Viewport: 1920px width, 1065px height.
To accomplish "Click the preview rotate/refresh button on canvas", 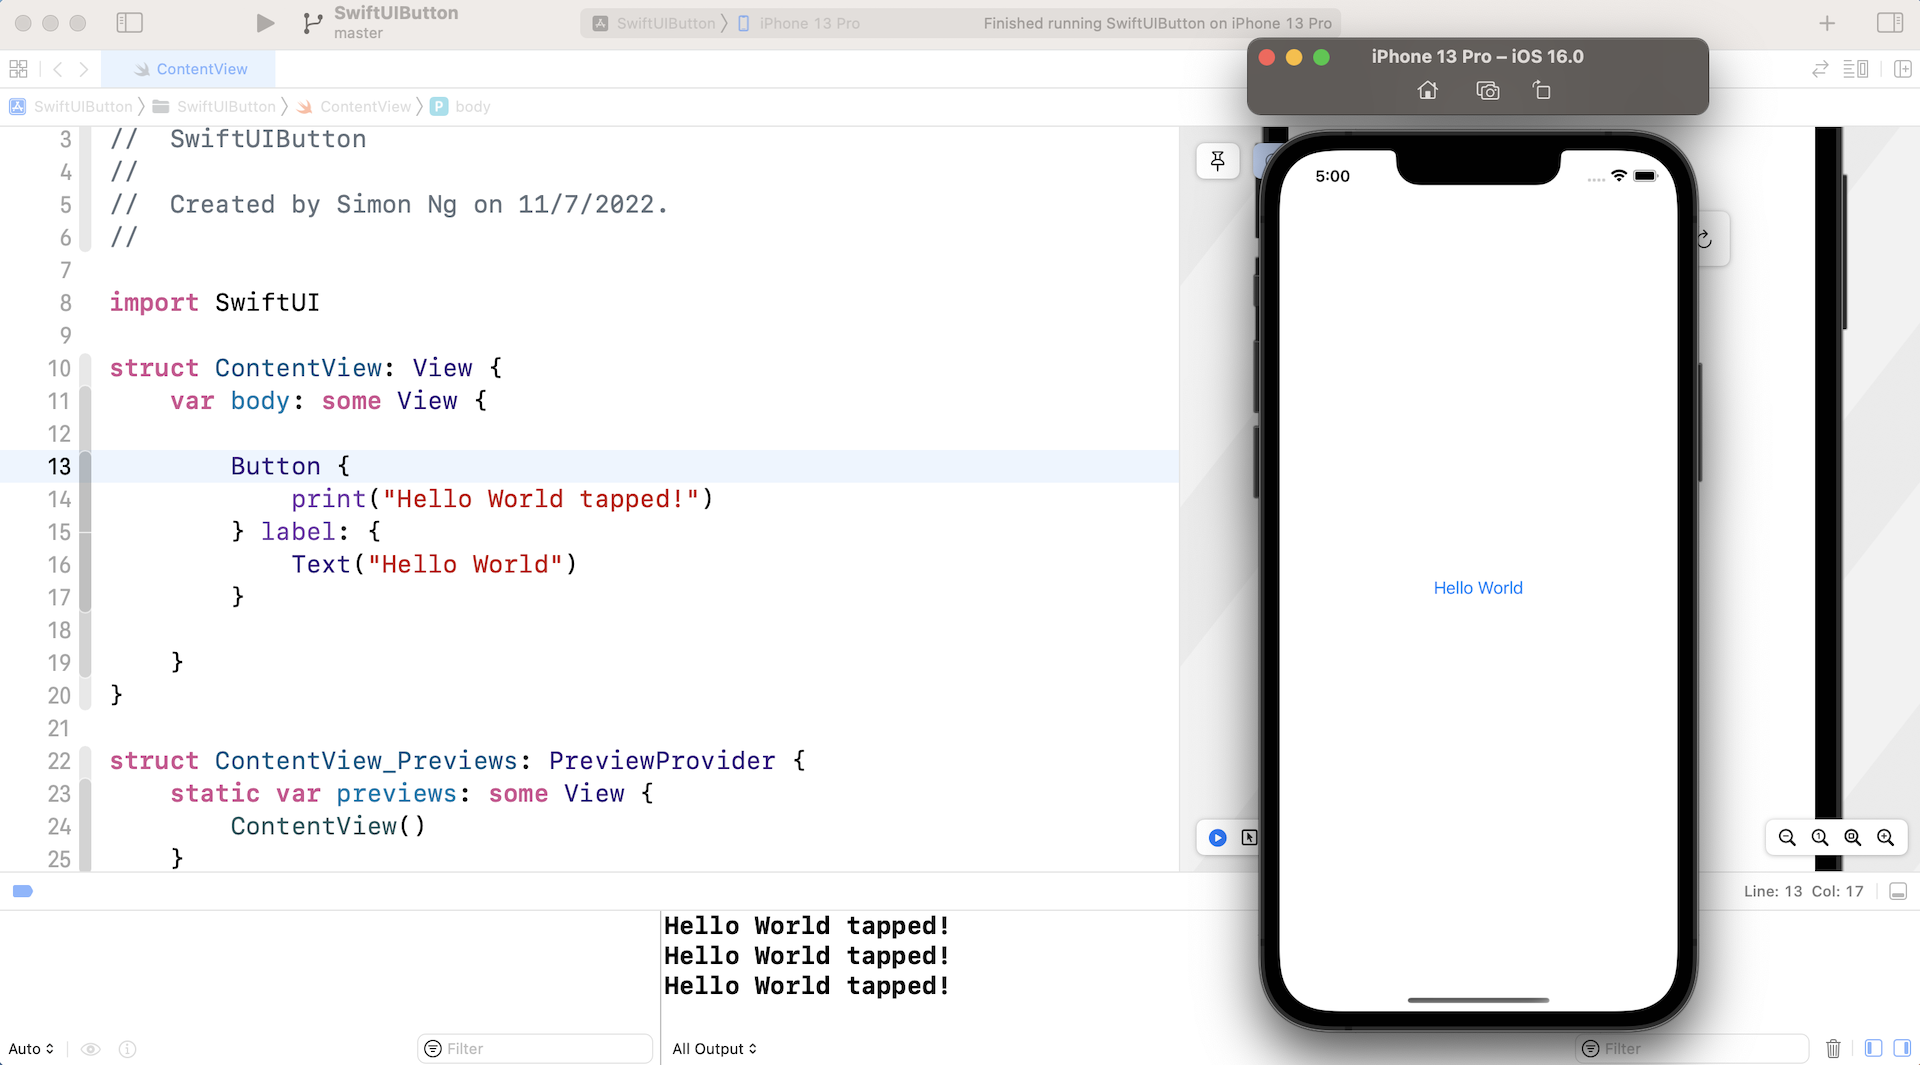I will [1705, 239].
